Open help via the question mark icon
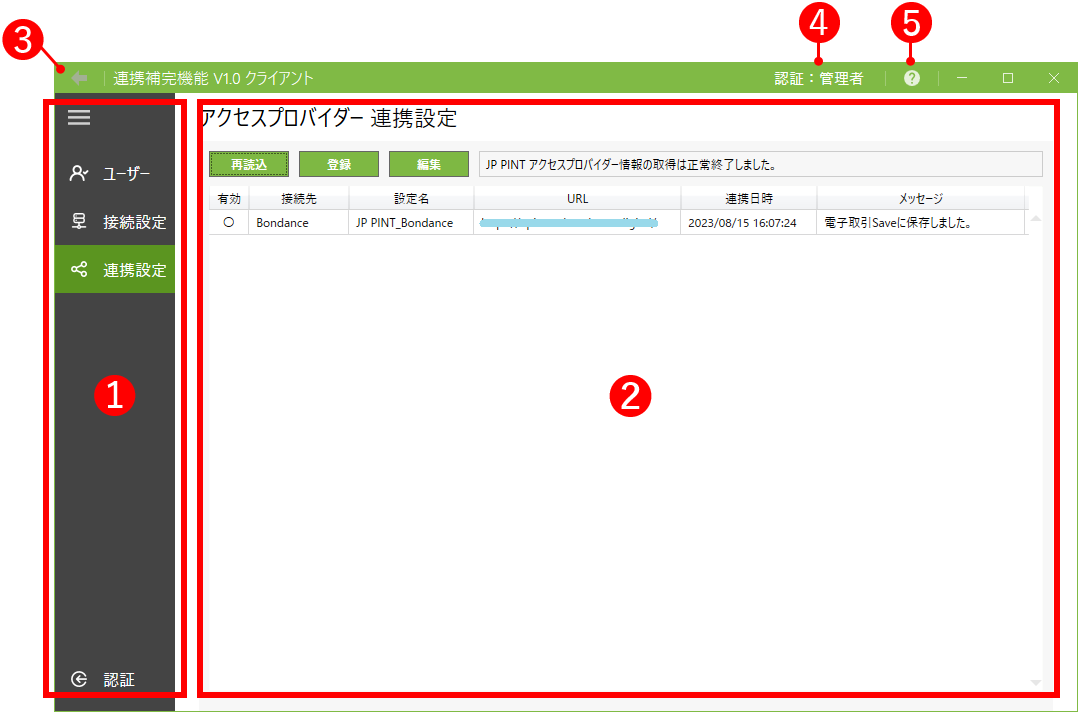Viewport: 1088px width, 722px height. (x=911, y=76)
